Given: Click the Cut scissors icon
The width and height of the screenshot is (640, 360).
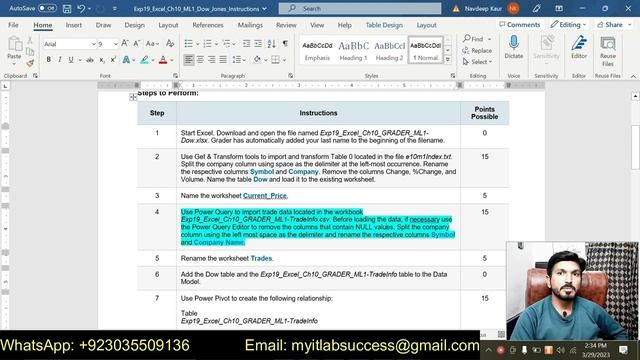Looking at the screenshot, I should coord(30,40).
